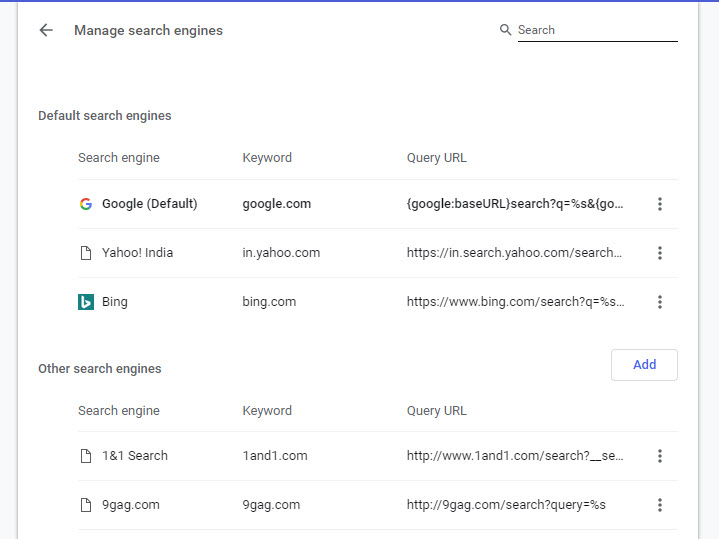Select the 9gag.com engine name

pos(131,505)
